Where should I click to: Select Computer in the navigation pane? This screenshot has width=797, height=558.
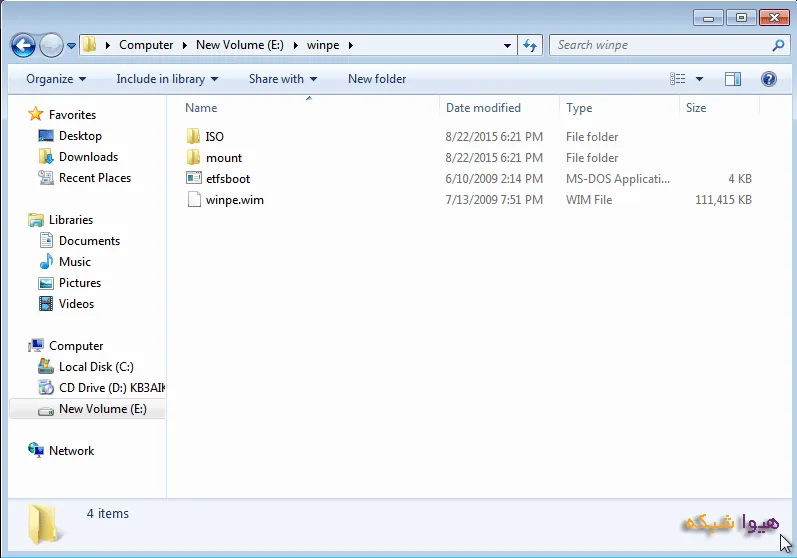[x=76, y=346]
